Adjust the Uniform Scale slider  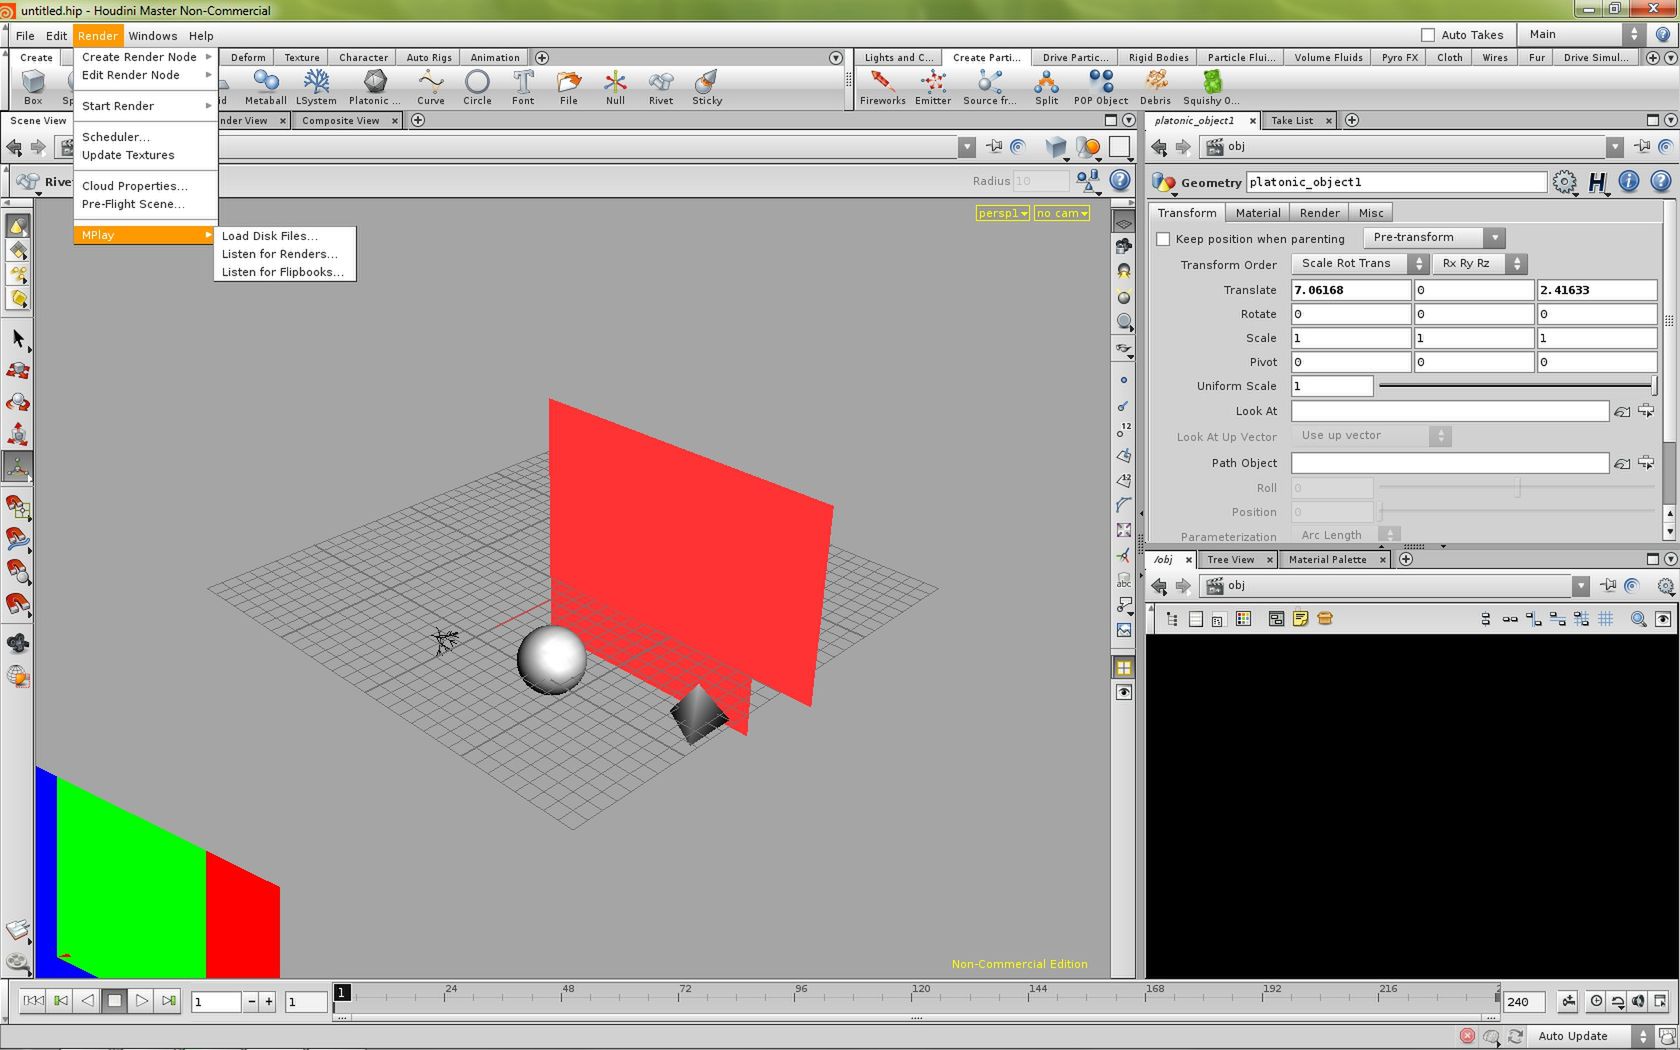1517,386
